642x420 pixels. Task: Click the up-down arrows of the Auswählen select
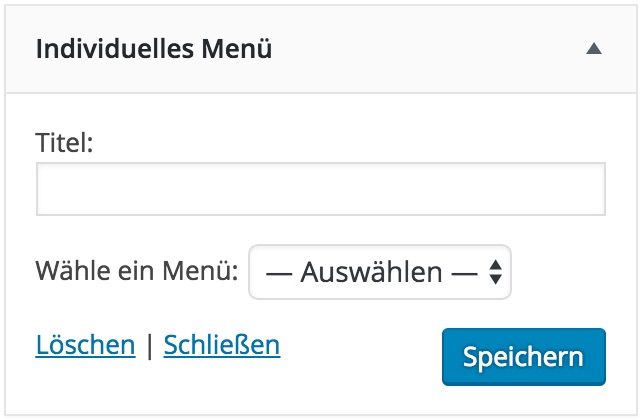[x=494, y=272]
